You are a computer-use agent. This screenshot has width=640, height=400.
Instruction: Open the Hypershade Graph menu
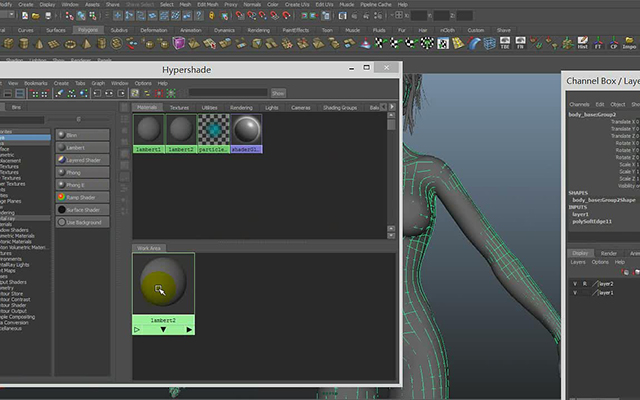[98, 83]
